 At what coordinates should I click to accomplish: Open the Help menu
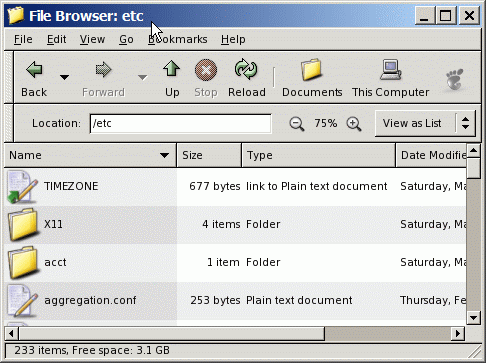point(233,39)
